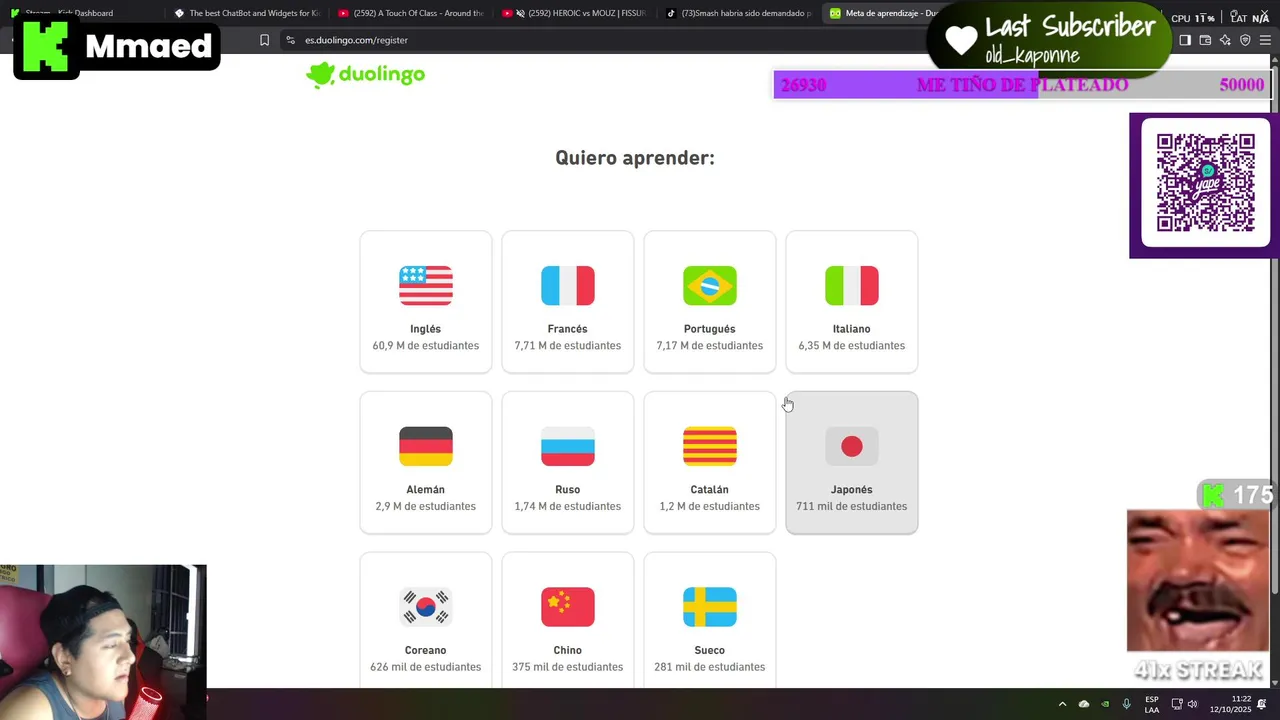
Task: Switch ESP LAA keyboard language
Action: point(1152,704)
